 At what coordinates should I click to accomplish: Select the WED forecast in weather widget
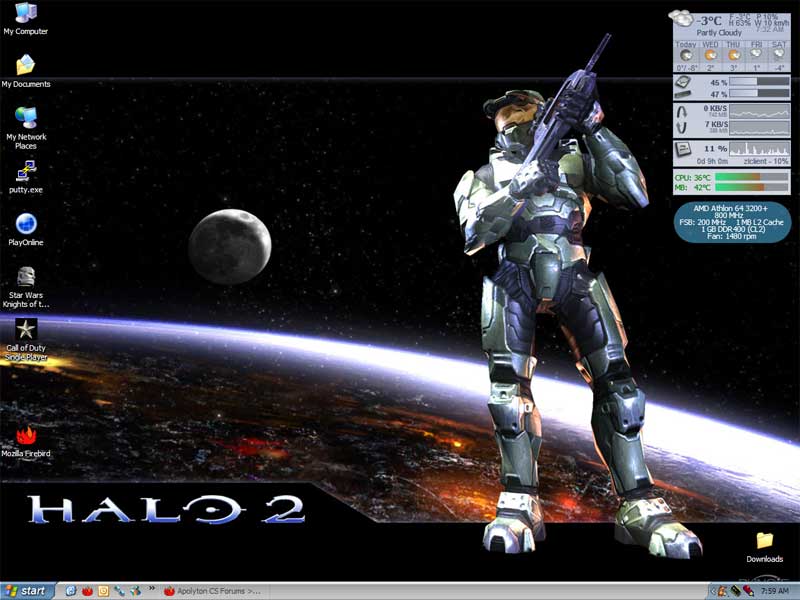(x=711, y=56)
